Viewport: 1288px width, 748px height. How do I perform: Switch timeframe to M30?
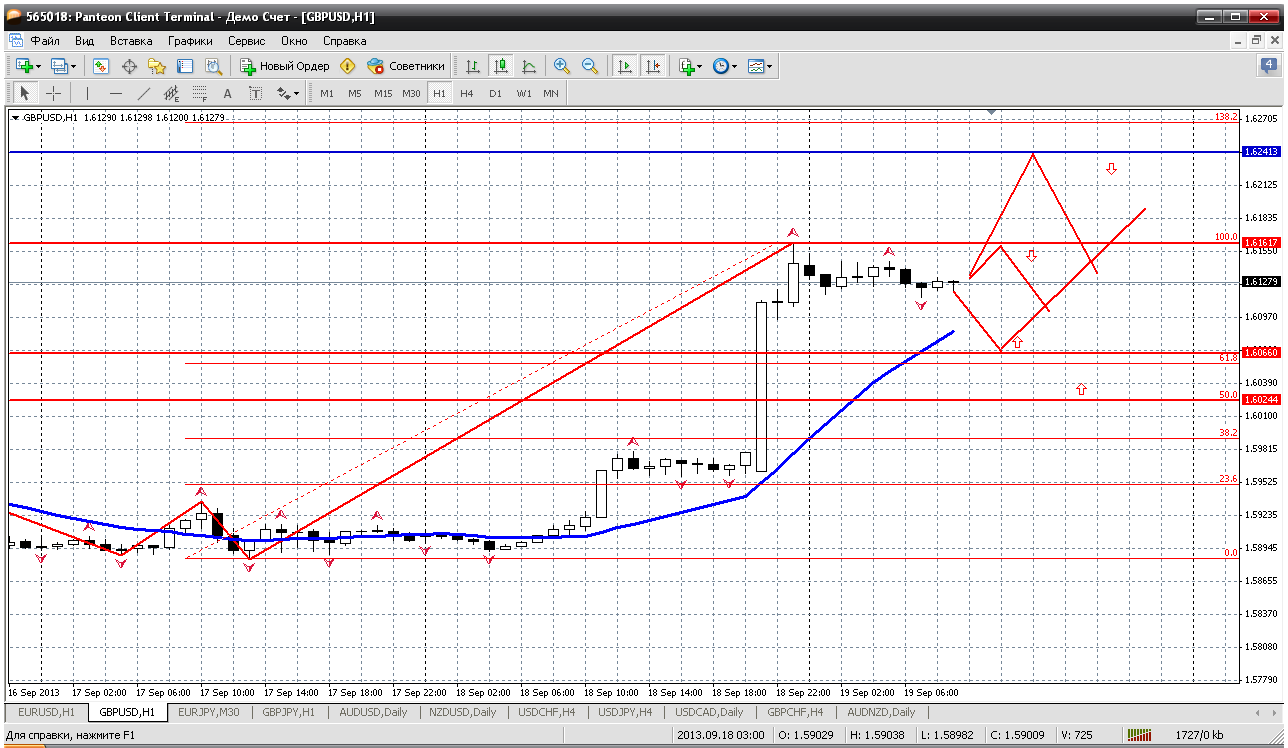411,93
